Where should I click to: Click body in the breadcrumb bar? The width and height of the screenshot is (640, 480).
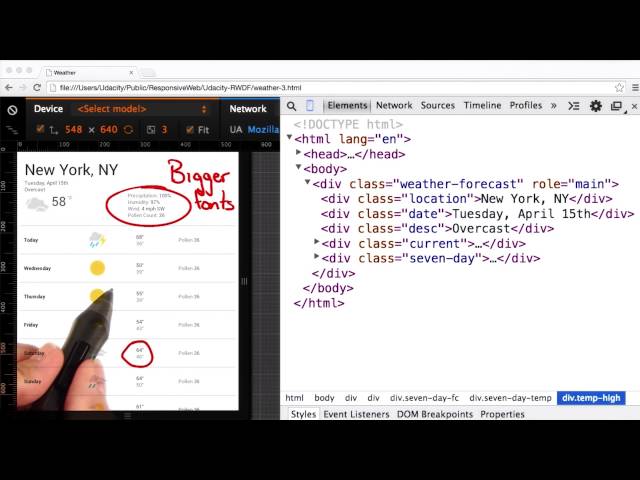pyautogui.click(x=324, y=398)
